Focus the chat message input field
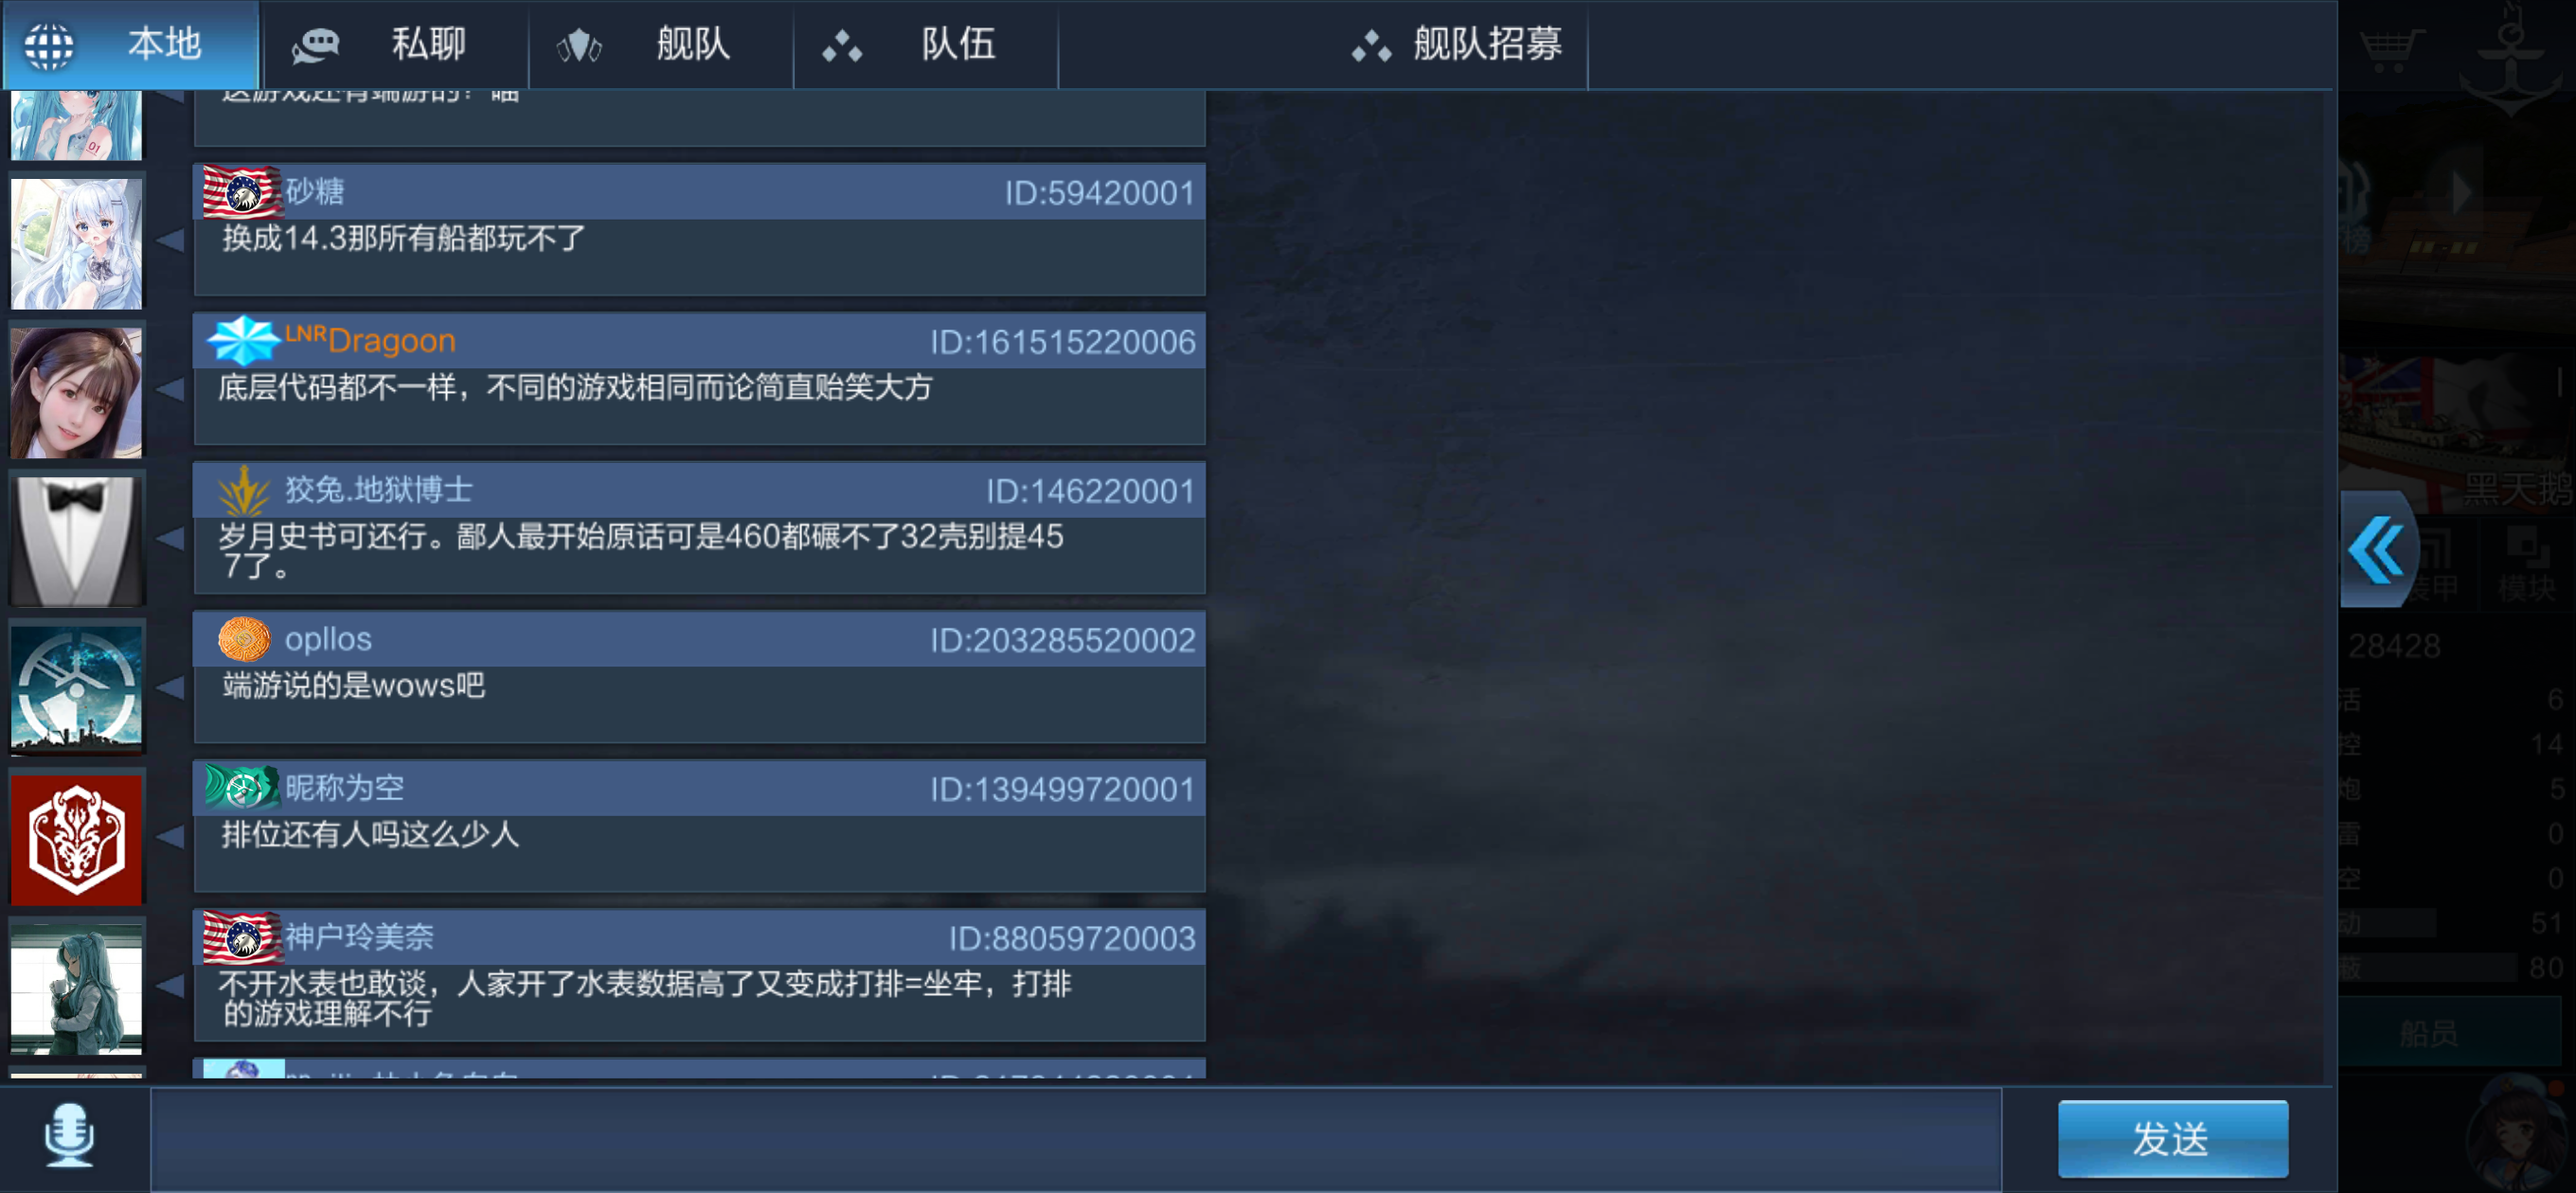The image size is (2576, 1193). point(1076,1139)
